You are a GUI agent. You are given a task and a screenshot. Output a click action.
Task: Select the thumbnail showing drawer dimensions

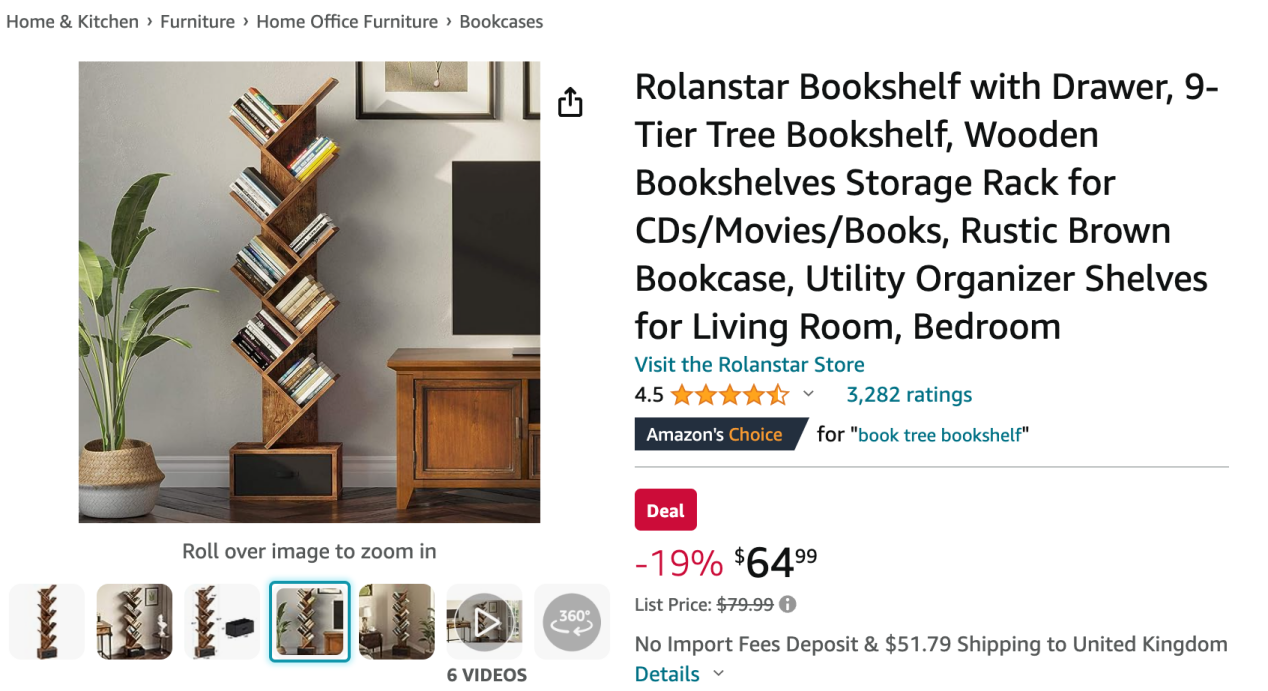(222, 621)
